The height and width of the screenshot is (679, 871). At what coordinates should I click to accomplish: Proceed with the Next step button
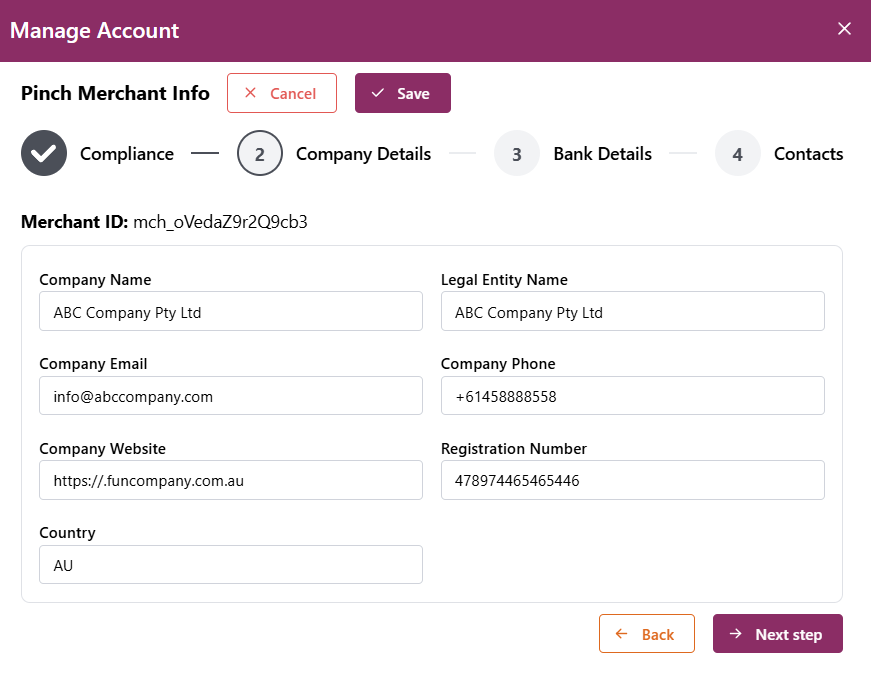pos(778,634)
